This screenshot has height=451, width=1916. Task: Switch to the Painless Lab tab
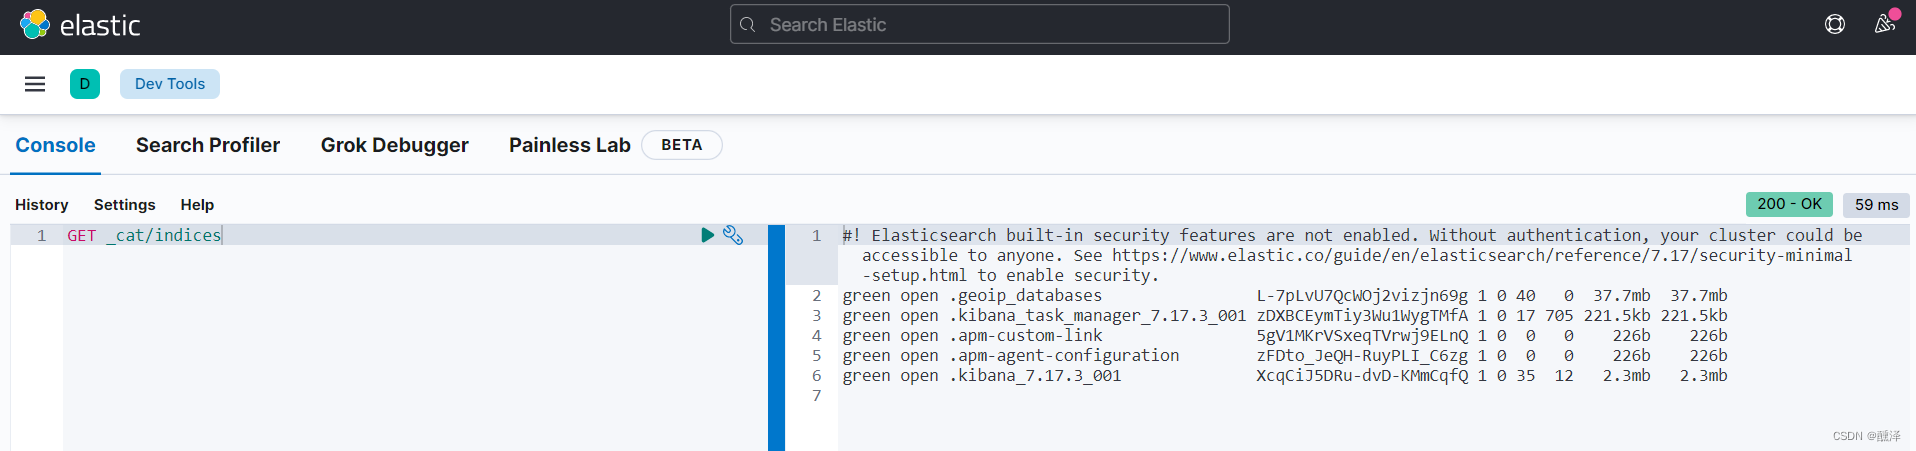coord(569,145)
